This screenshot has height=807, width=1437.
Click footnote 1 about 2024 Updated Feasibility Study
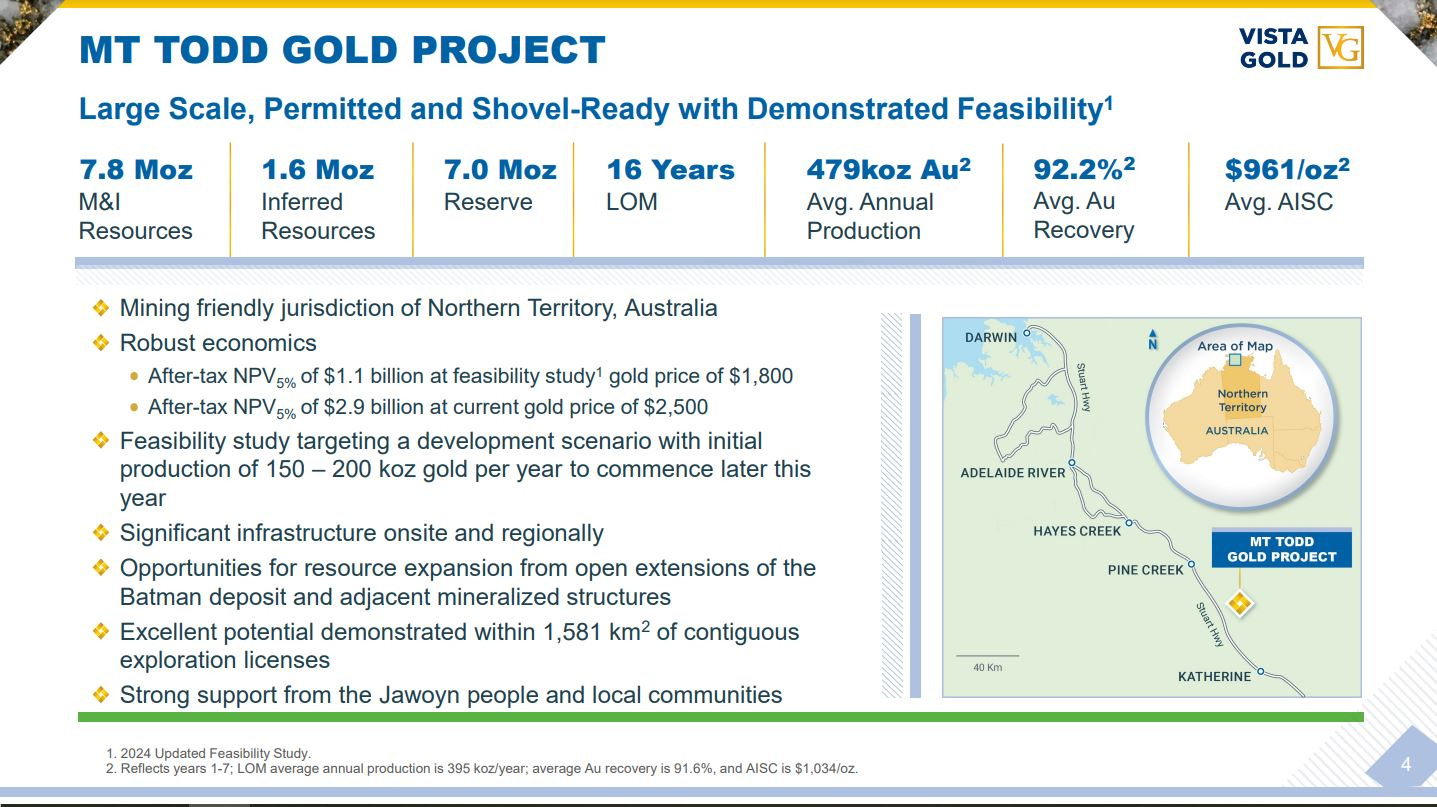[208, 753]
